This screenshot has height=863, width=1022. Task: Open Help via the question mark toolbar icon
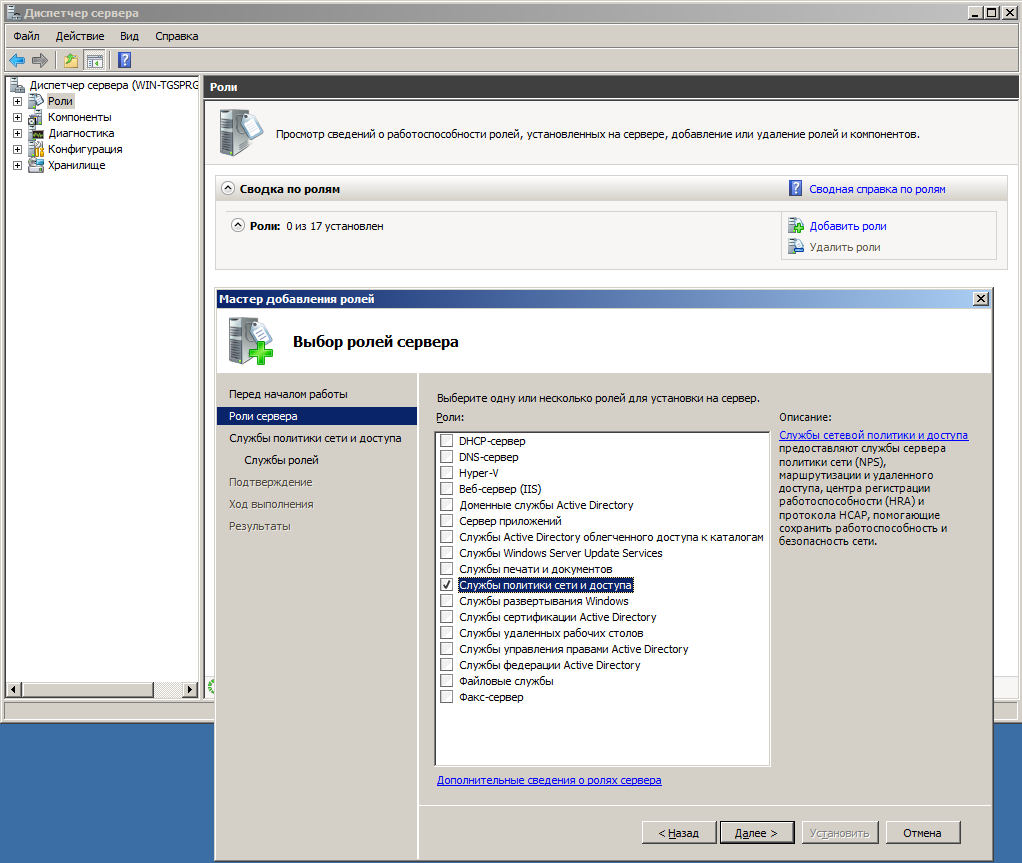[x=125, y=60]
